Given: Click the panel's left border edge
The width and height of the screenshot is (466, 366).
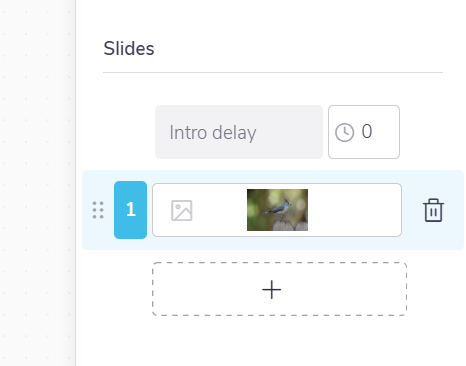Looking at the screenshot, I should [76, 183].
